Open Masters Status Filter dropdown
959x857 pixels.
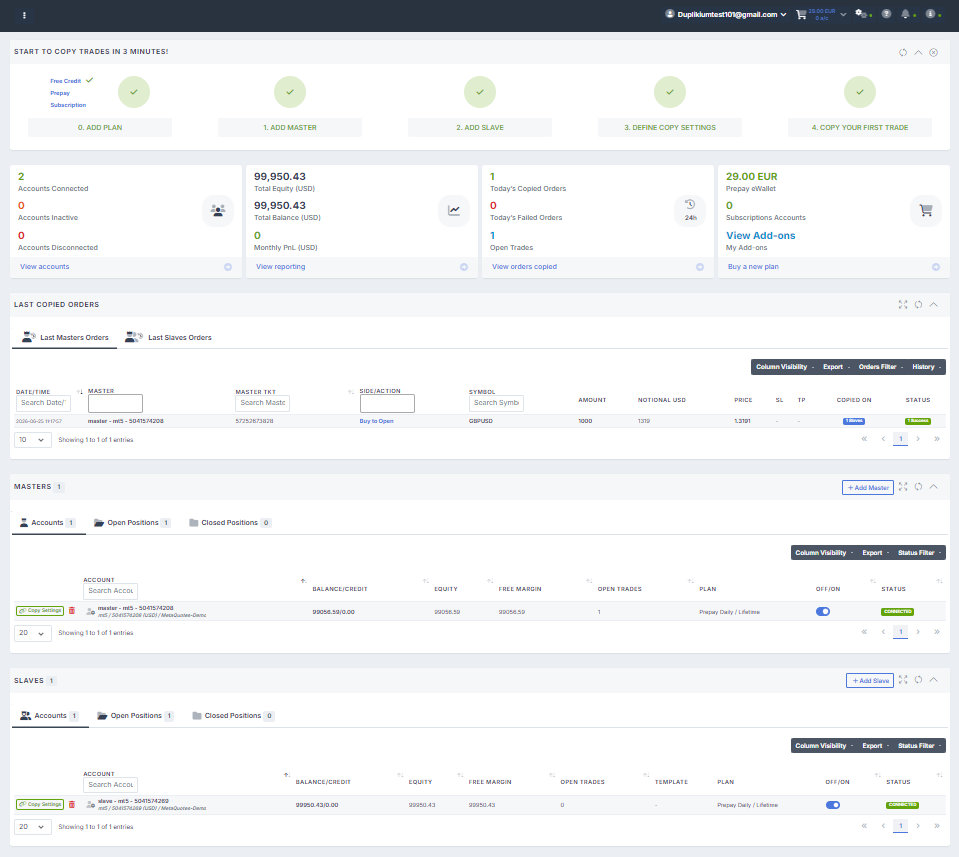pyautogui.click(x=919, y=553)
